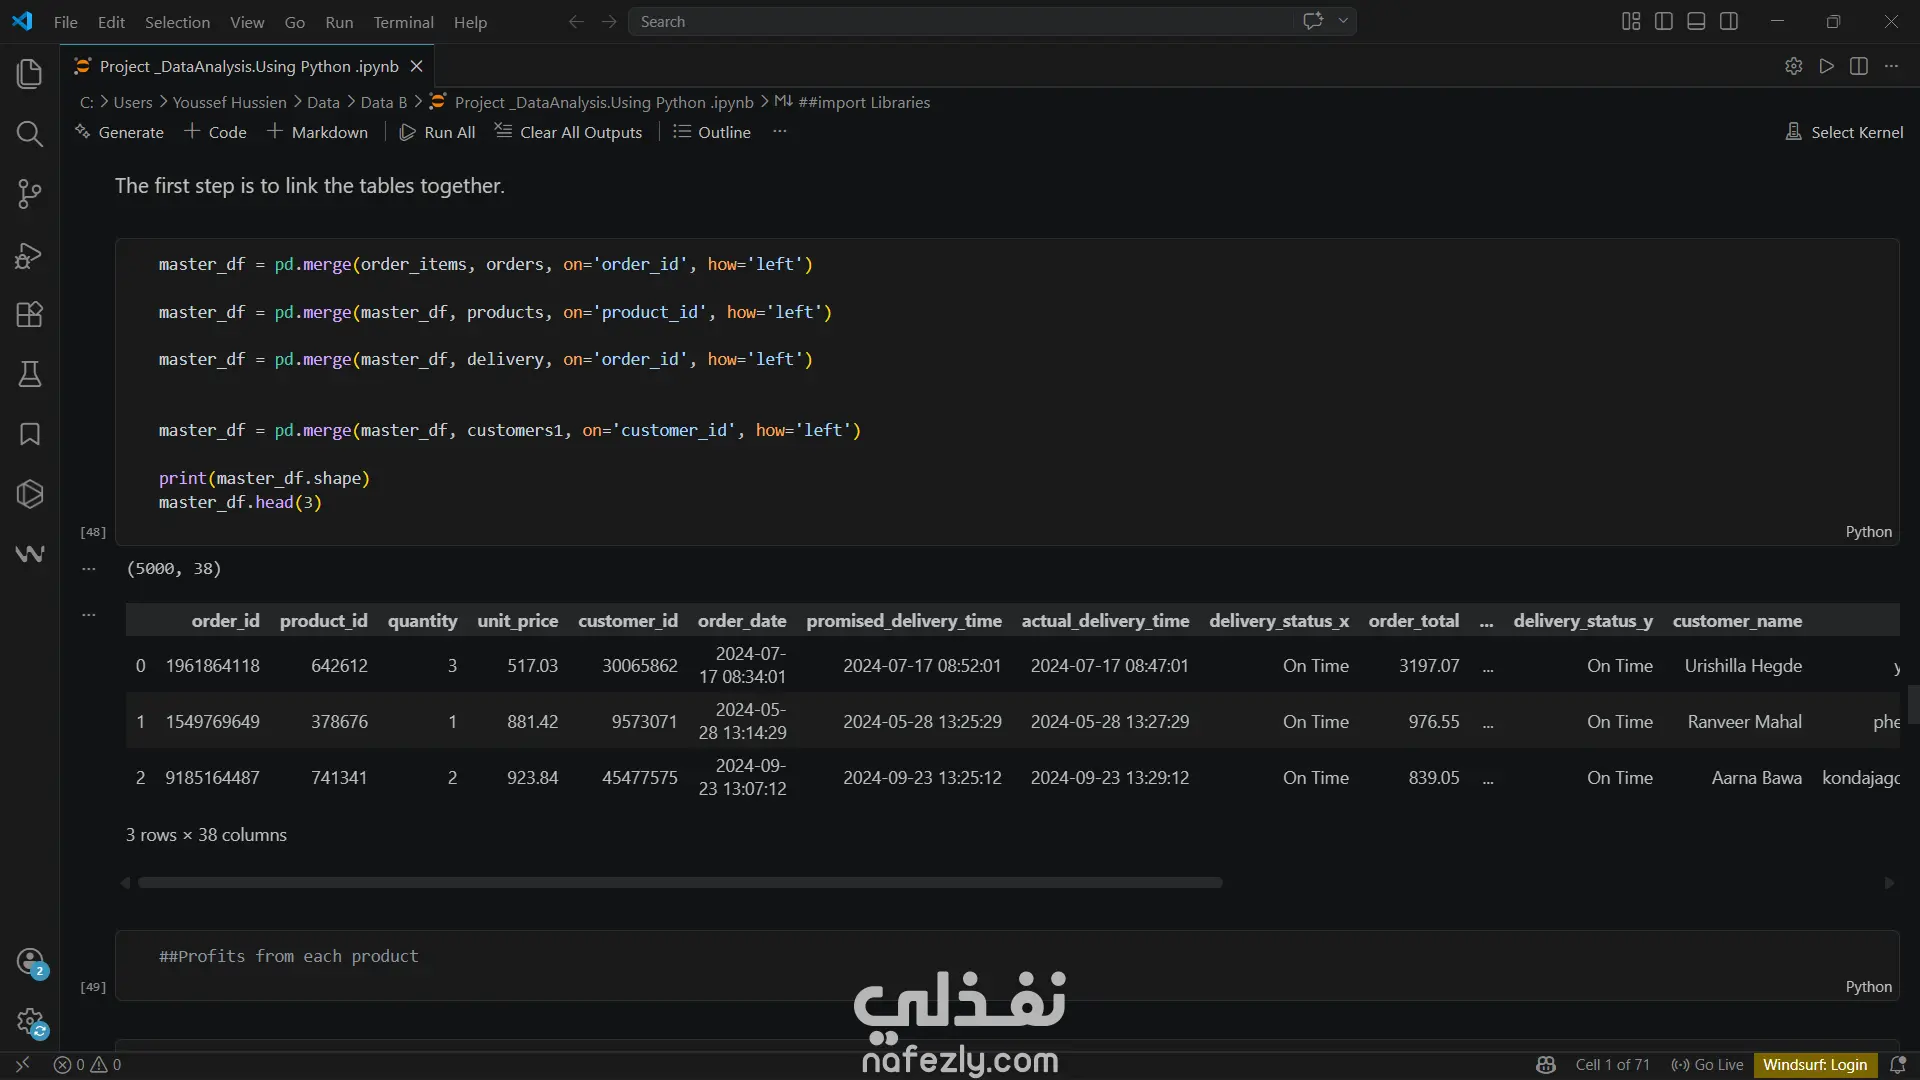1920x1080 pixels.
Task: Click the Users breadcrumb segment
Action: coord(133,102)
